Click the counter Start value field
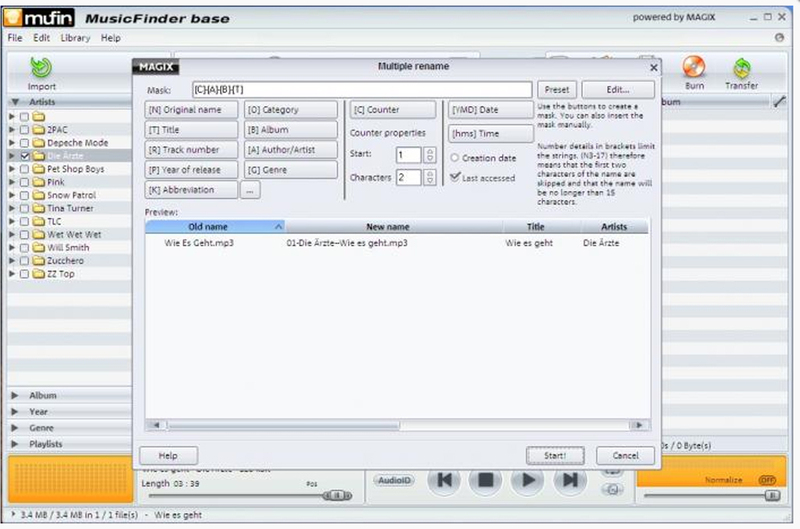 pyautogui.click(x=409, y=155)
